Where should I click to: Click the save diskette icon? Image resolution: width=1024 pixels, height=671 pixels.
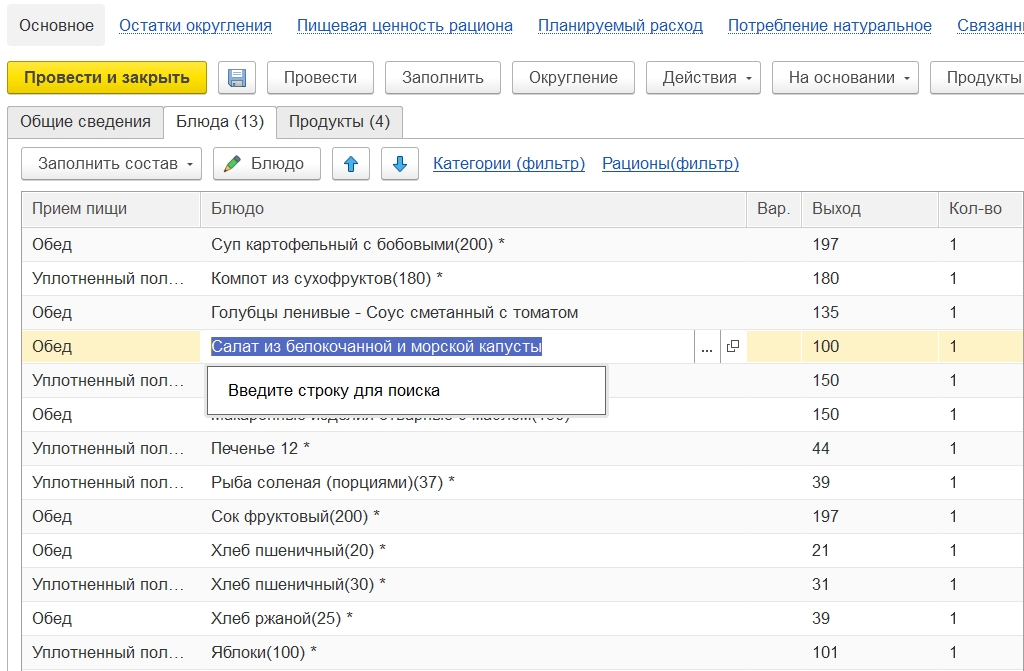point(237,78)
